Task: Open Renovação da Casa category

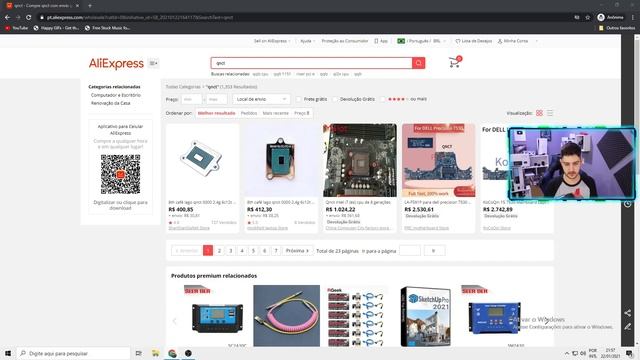Action: (111, 103)
